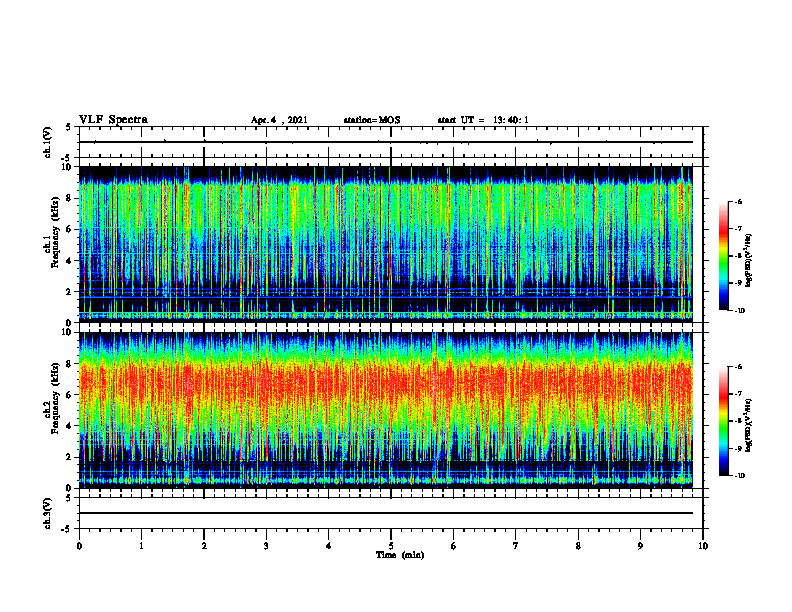Click the ch.1 spectrogram color scale bar
Screen dimensions: 792x612
pos(723,256)
